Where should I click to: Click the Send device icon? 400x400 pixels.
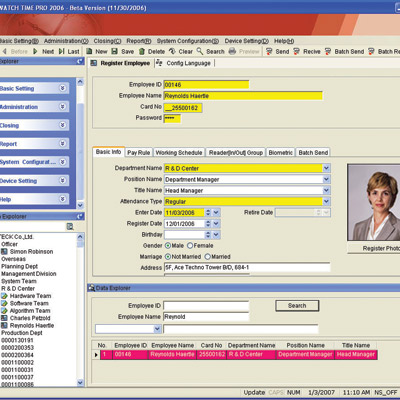[269, 51]
